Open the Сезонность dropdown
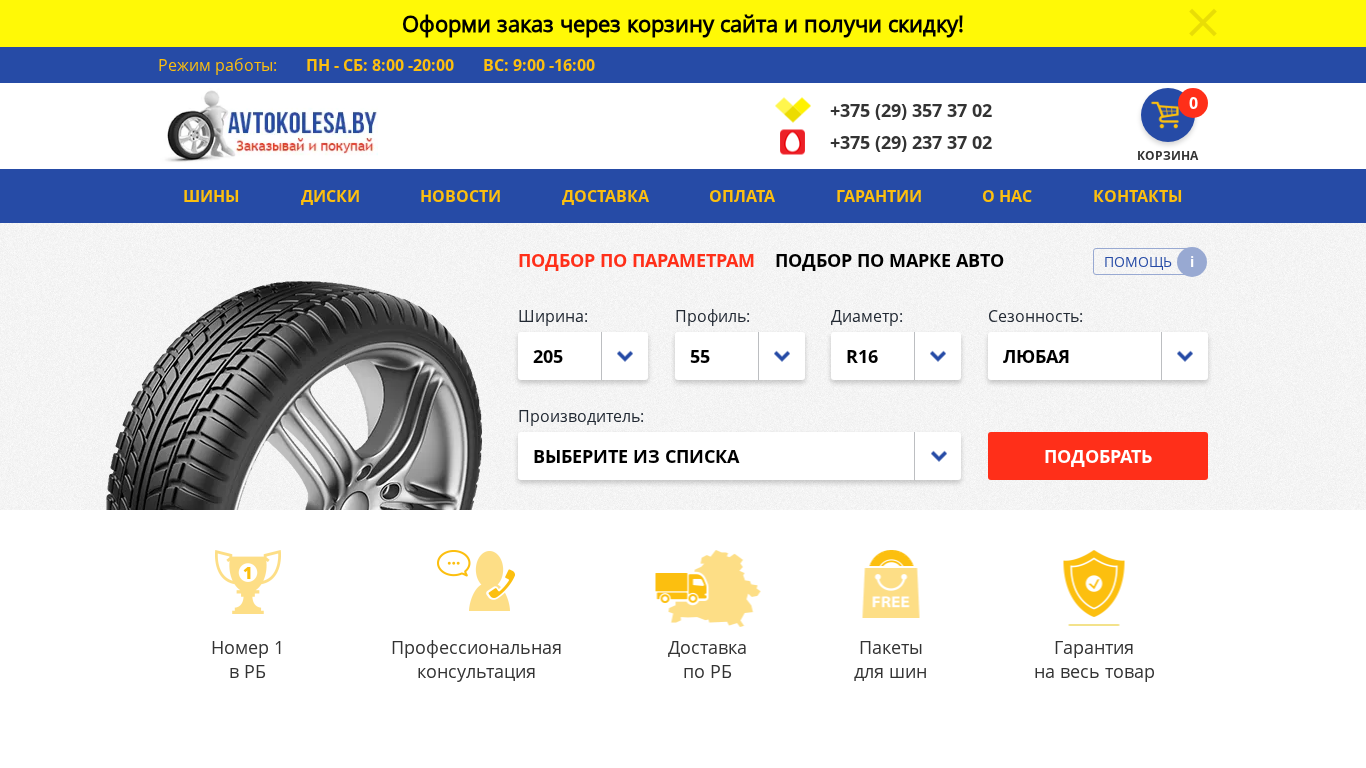 (x=1098, y=356)
